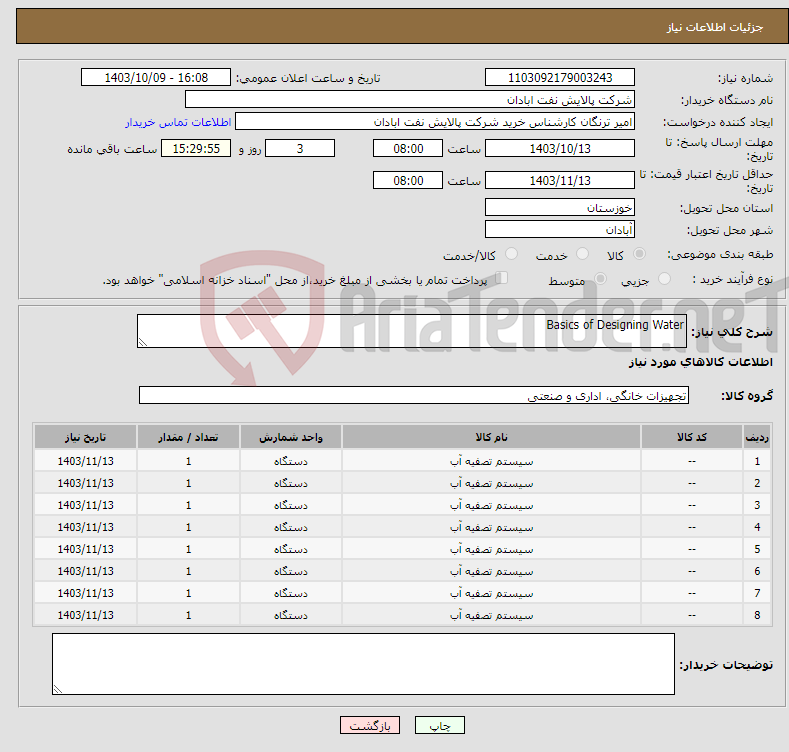Click the دستگاه unit in row 4

point(291,527)
